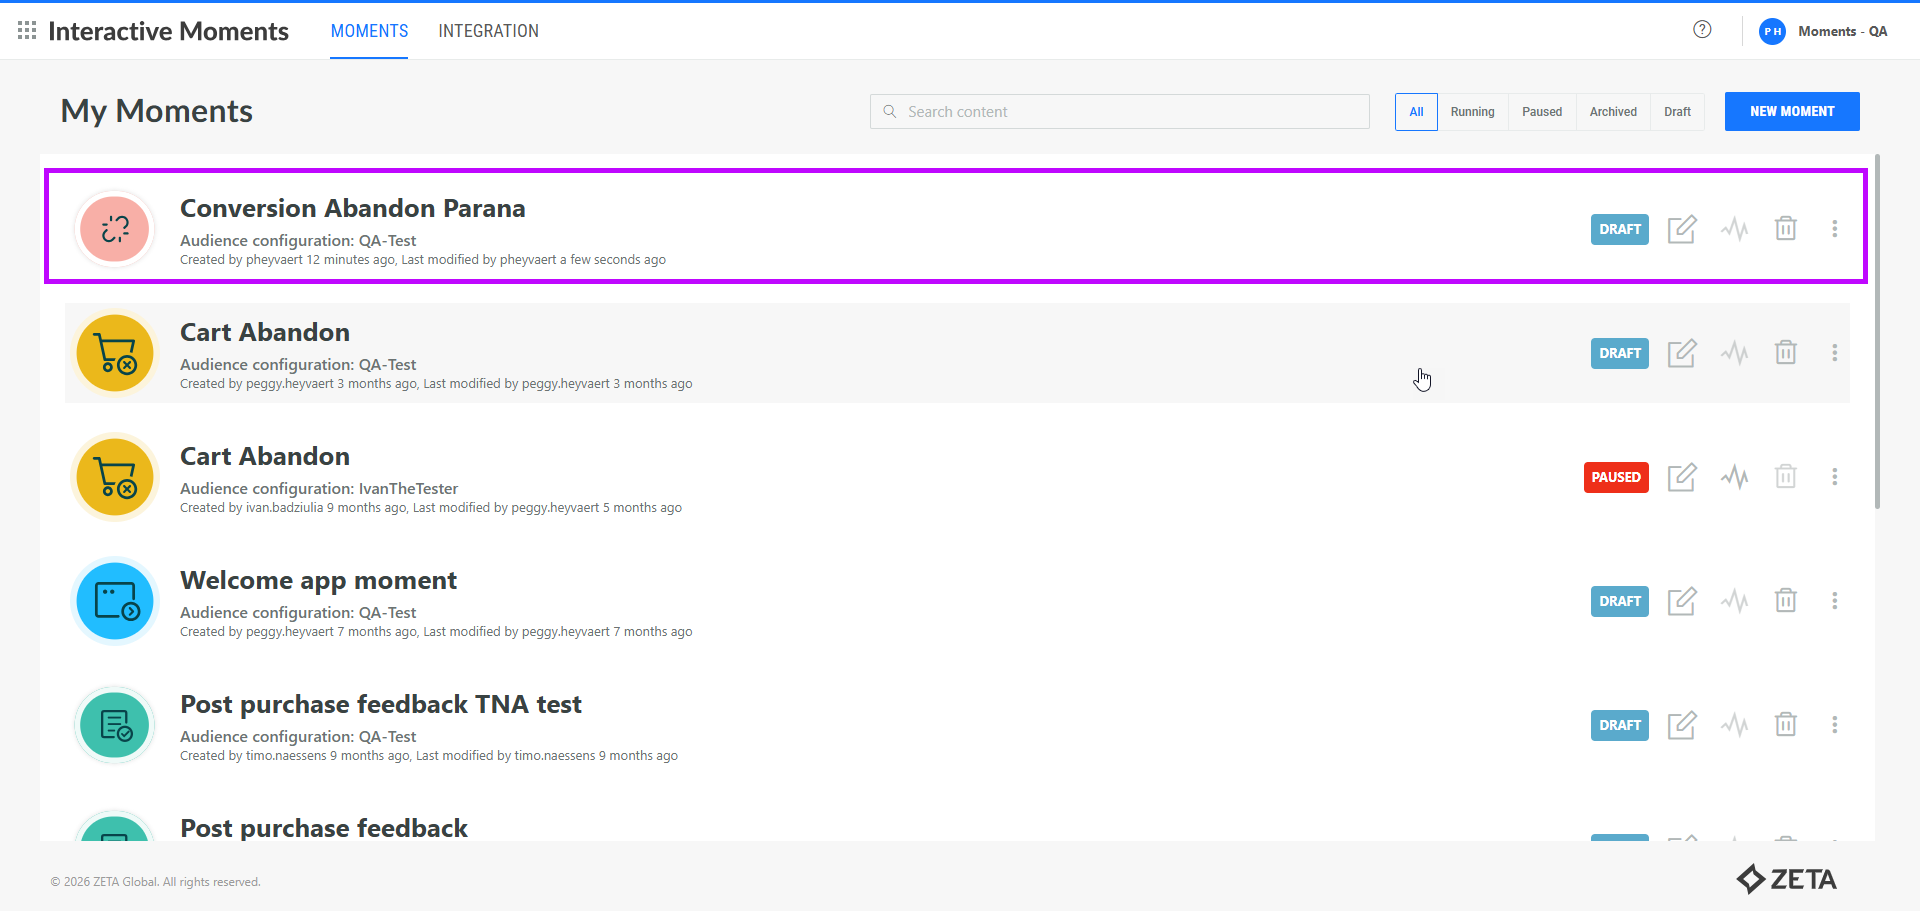Delete the Conversion Abandon Parana moment
The height and width of the screenshot is (911, 1920).
pos(1785,229)
